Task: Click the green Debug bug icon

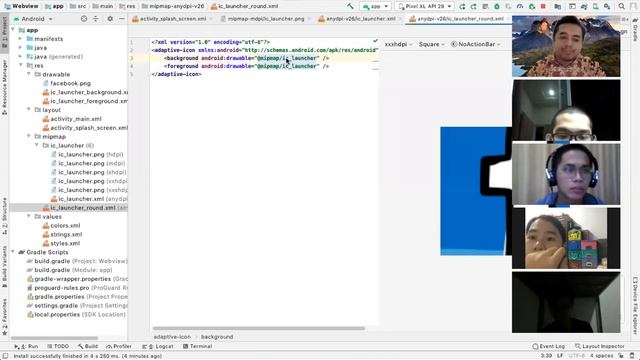Action: click(497, 7)
